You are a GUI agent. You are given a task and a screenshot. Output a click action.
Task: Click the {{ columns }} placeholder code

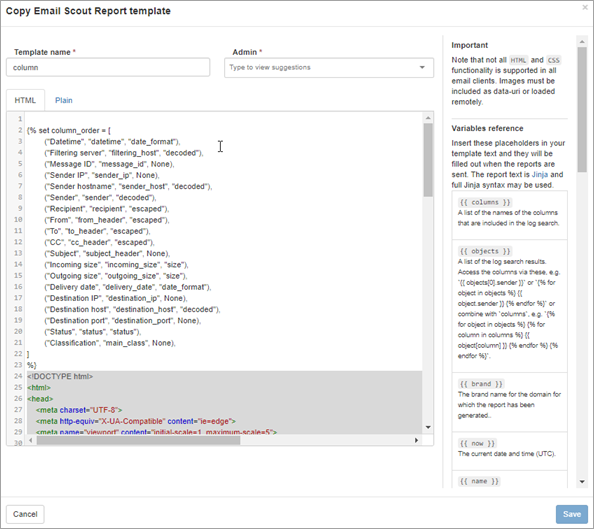[485, 202]
